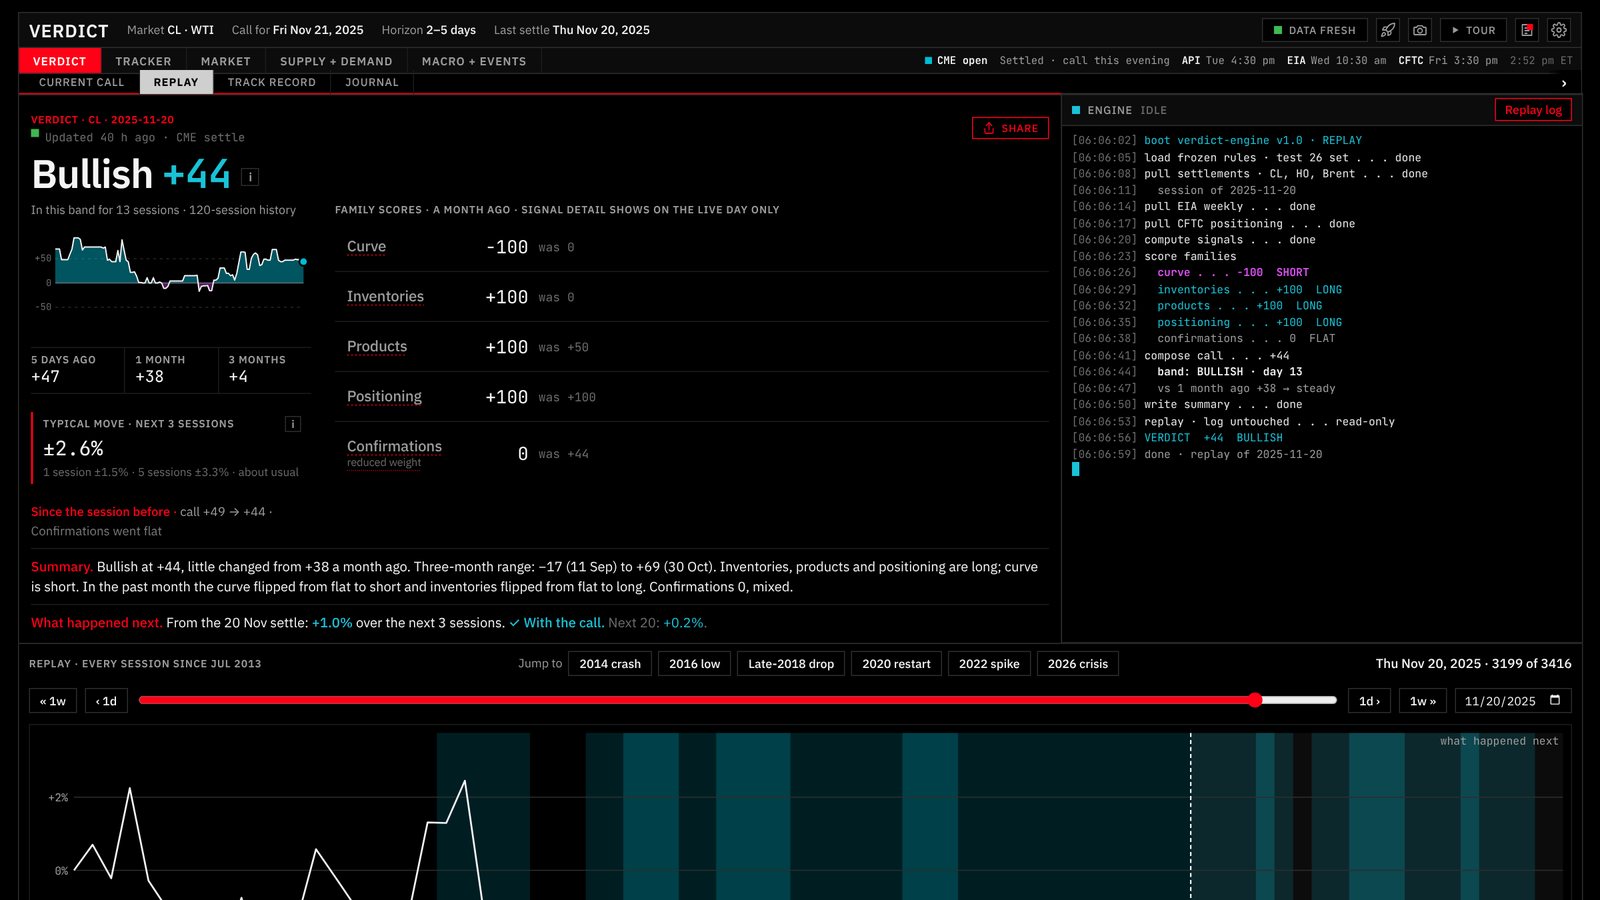Viewport: 1600px width, 900px height.
Task: Click the info icon for Typical Move
Action: tap(293, 424)
